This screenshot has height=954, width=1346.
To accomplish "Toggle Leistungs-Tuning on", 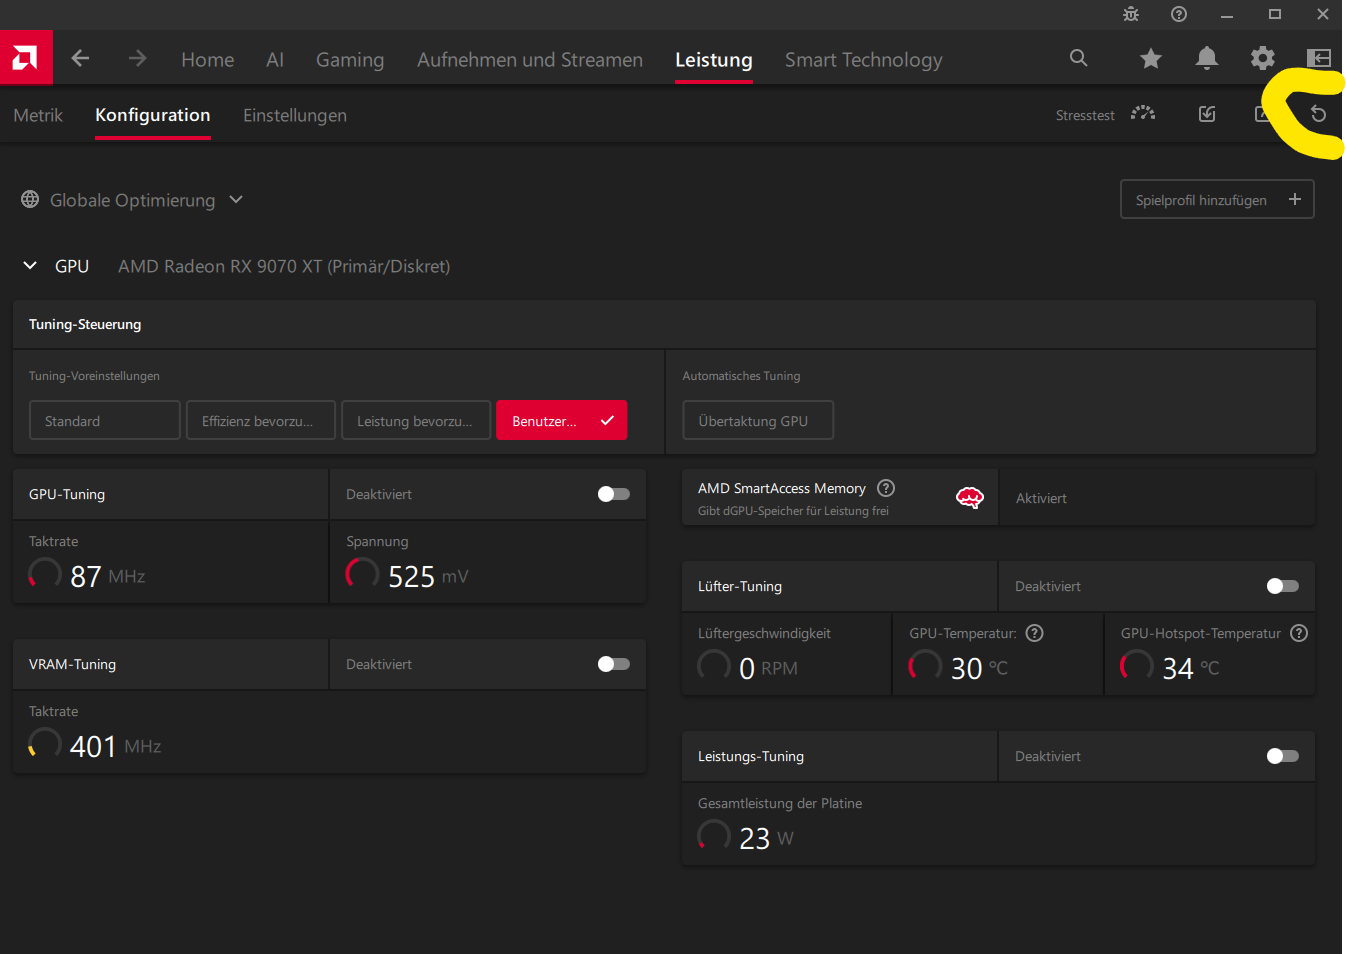I will [1282, 756].
